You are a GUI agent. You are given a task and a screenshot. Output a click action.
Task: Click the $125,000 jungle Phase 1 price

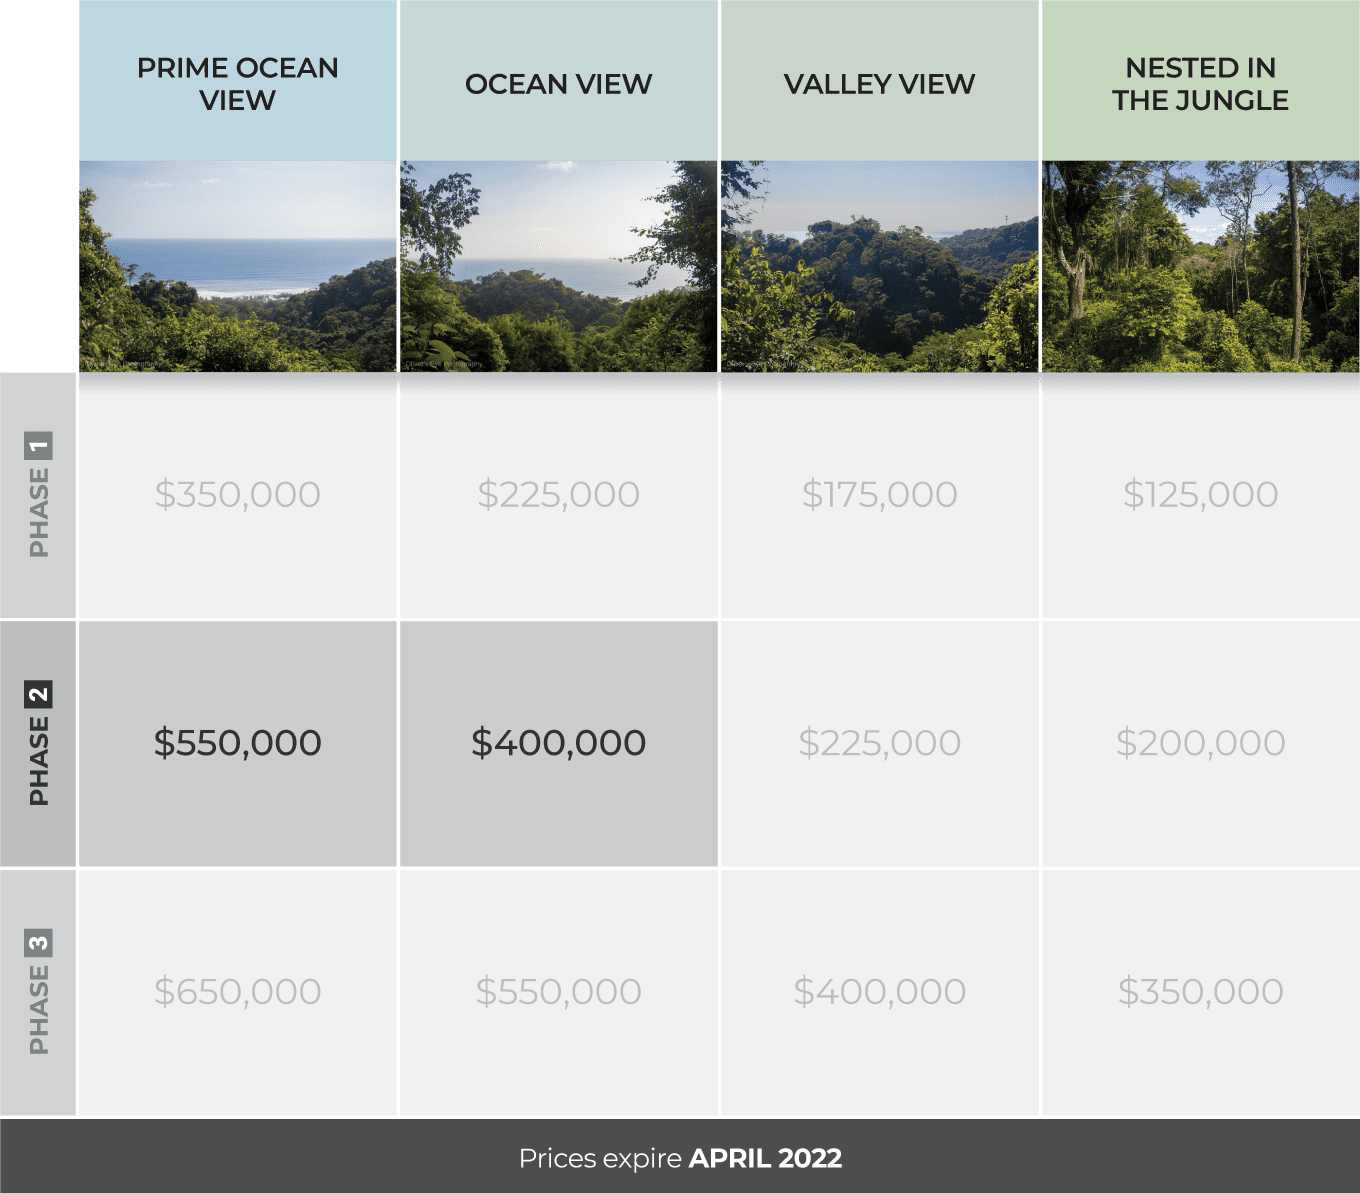(1201, 496)
